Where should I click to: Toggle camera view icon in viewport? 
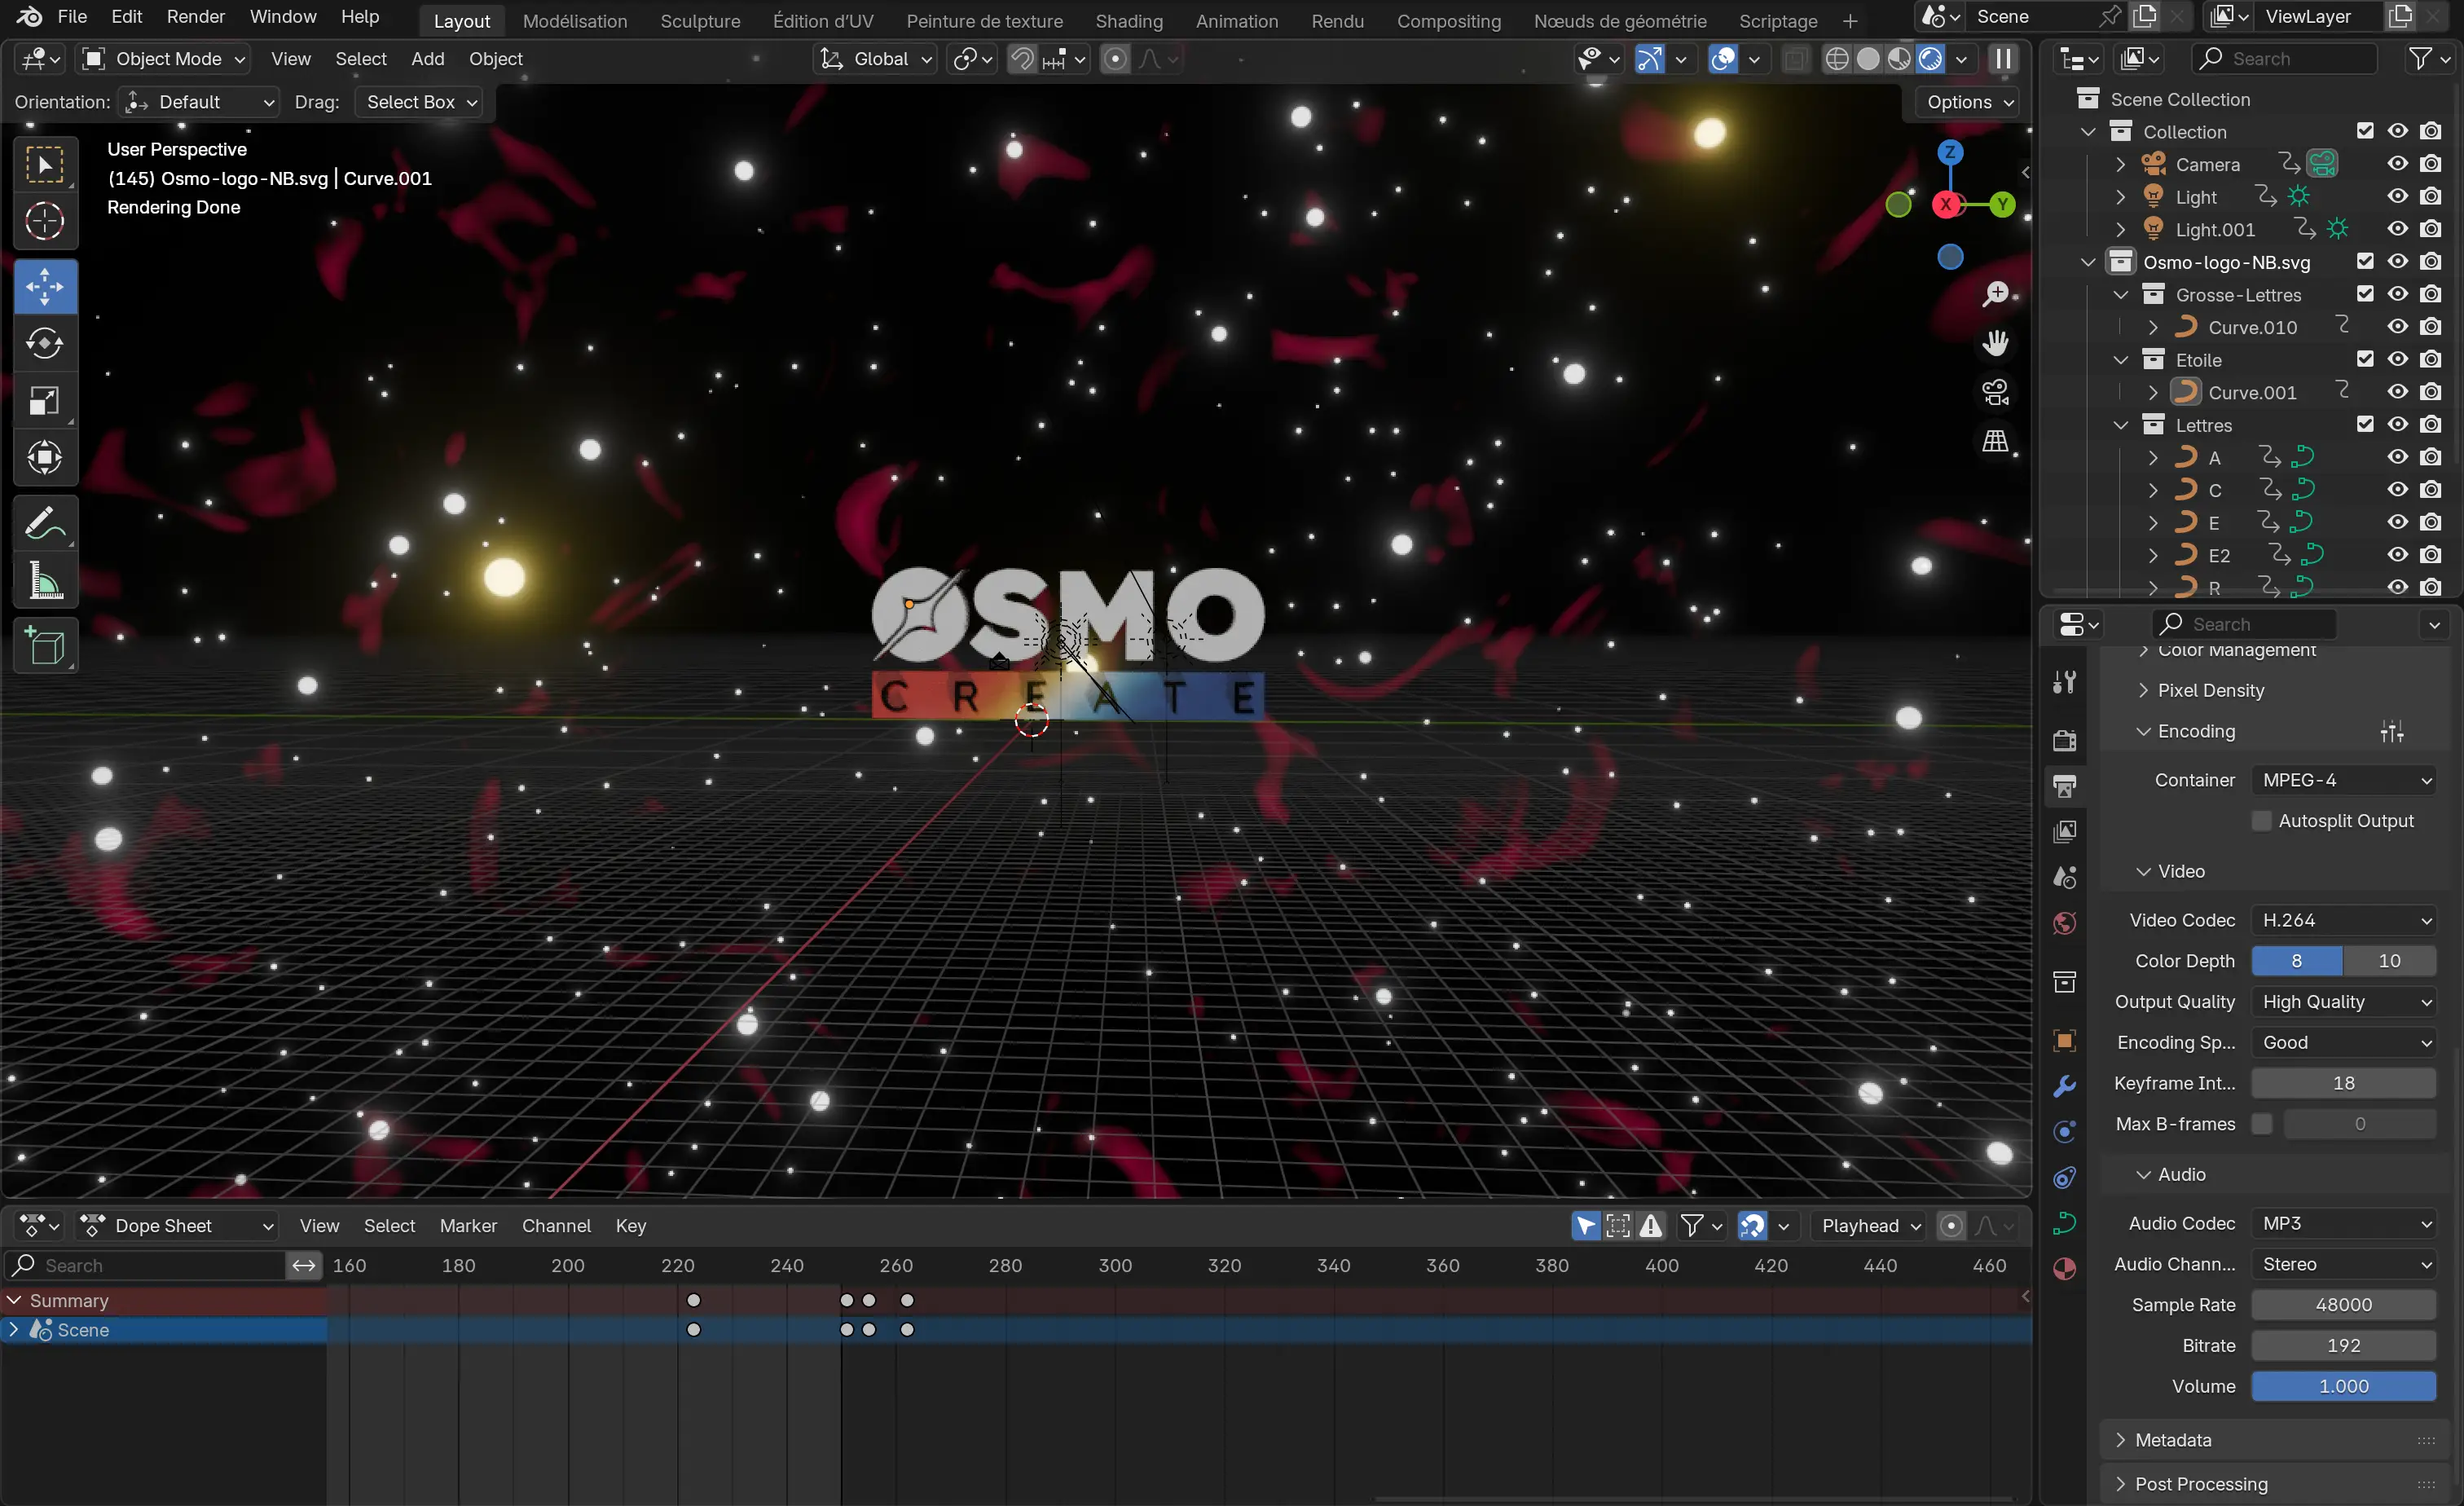click(x=1996, y=392)
